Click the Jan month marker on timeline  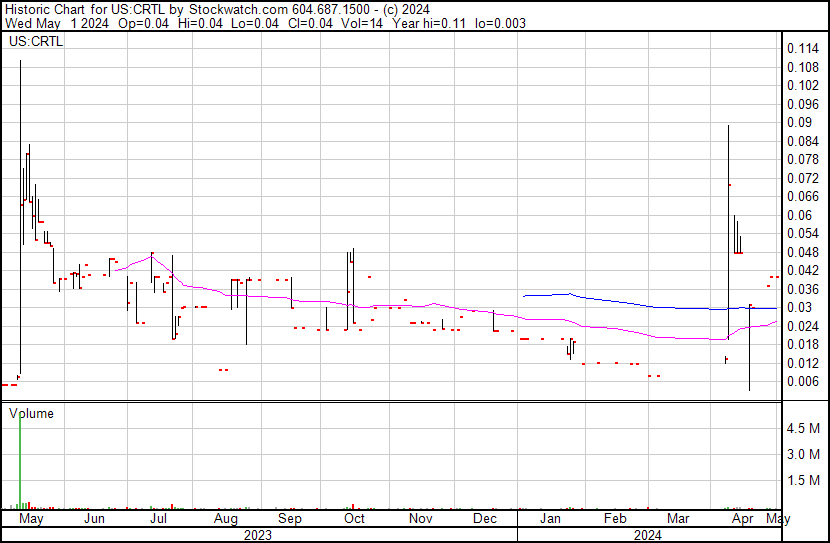[550, 519]
